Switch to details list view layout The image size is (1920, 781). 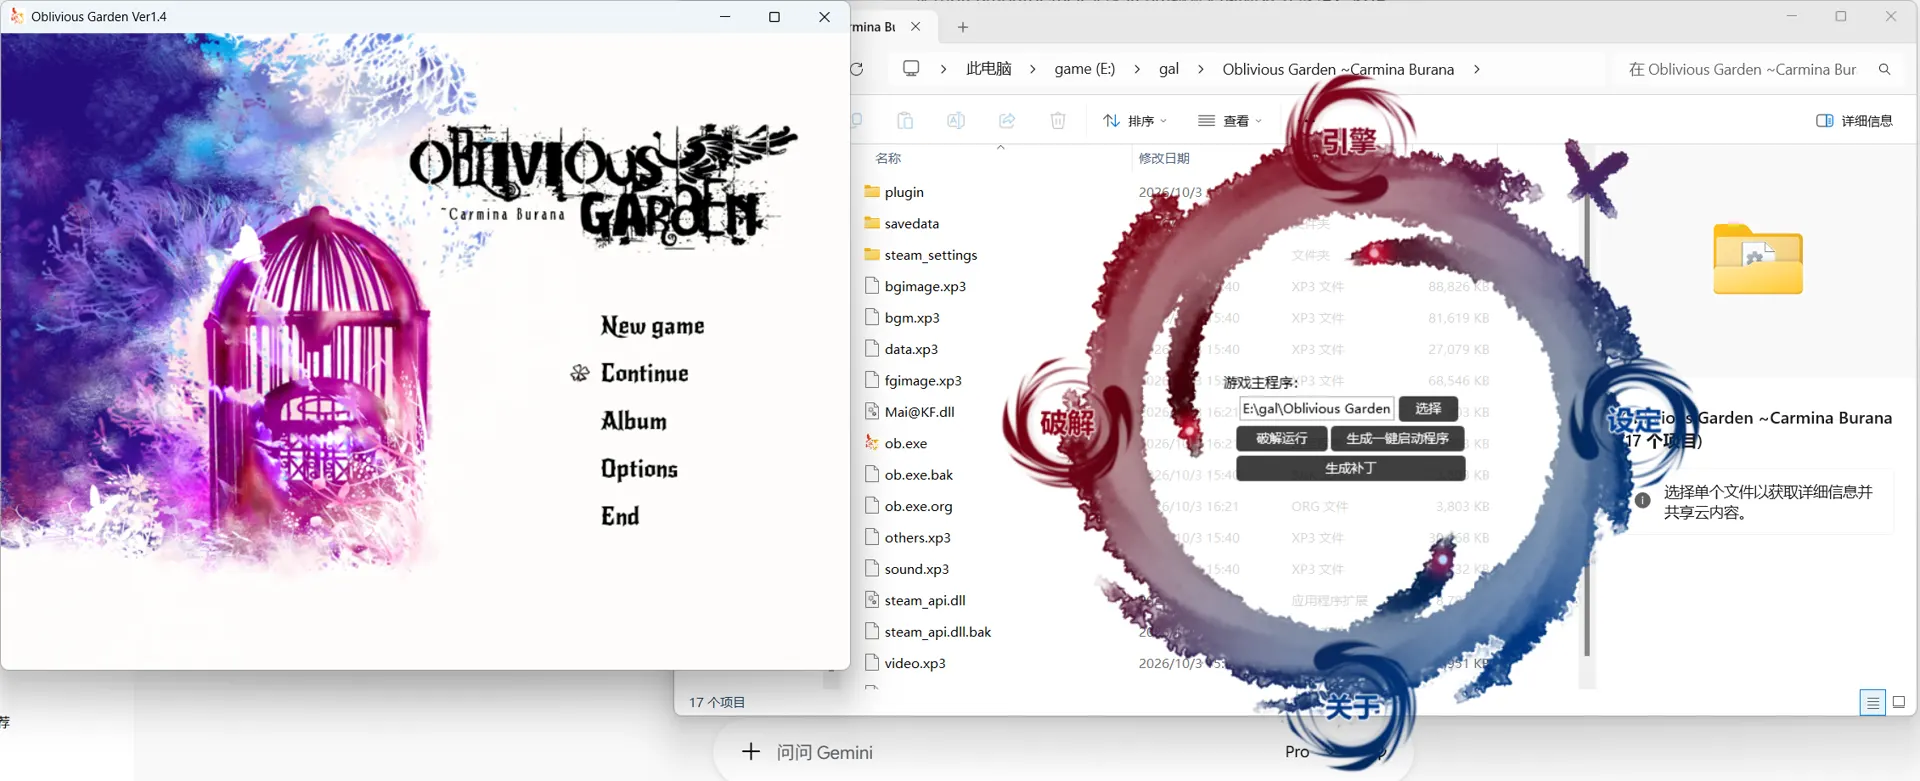[1873, 702]
